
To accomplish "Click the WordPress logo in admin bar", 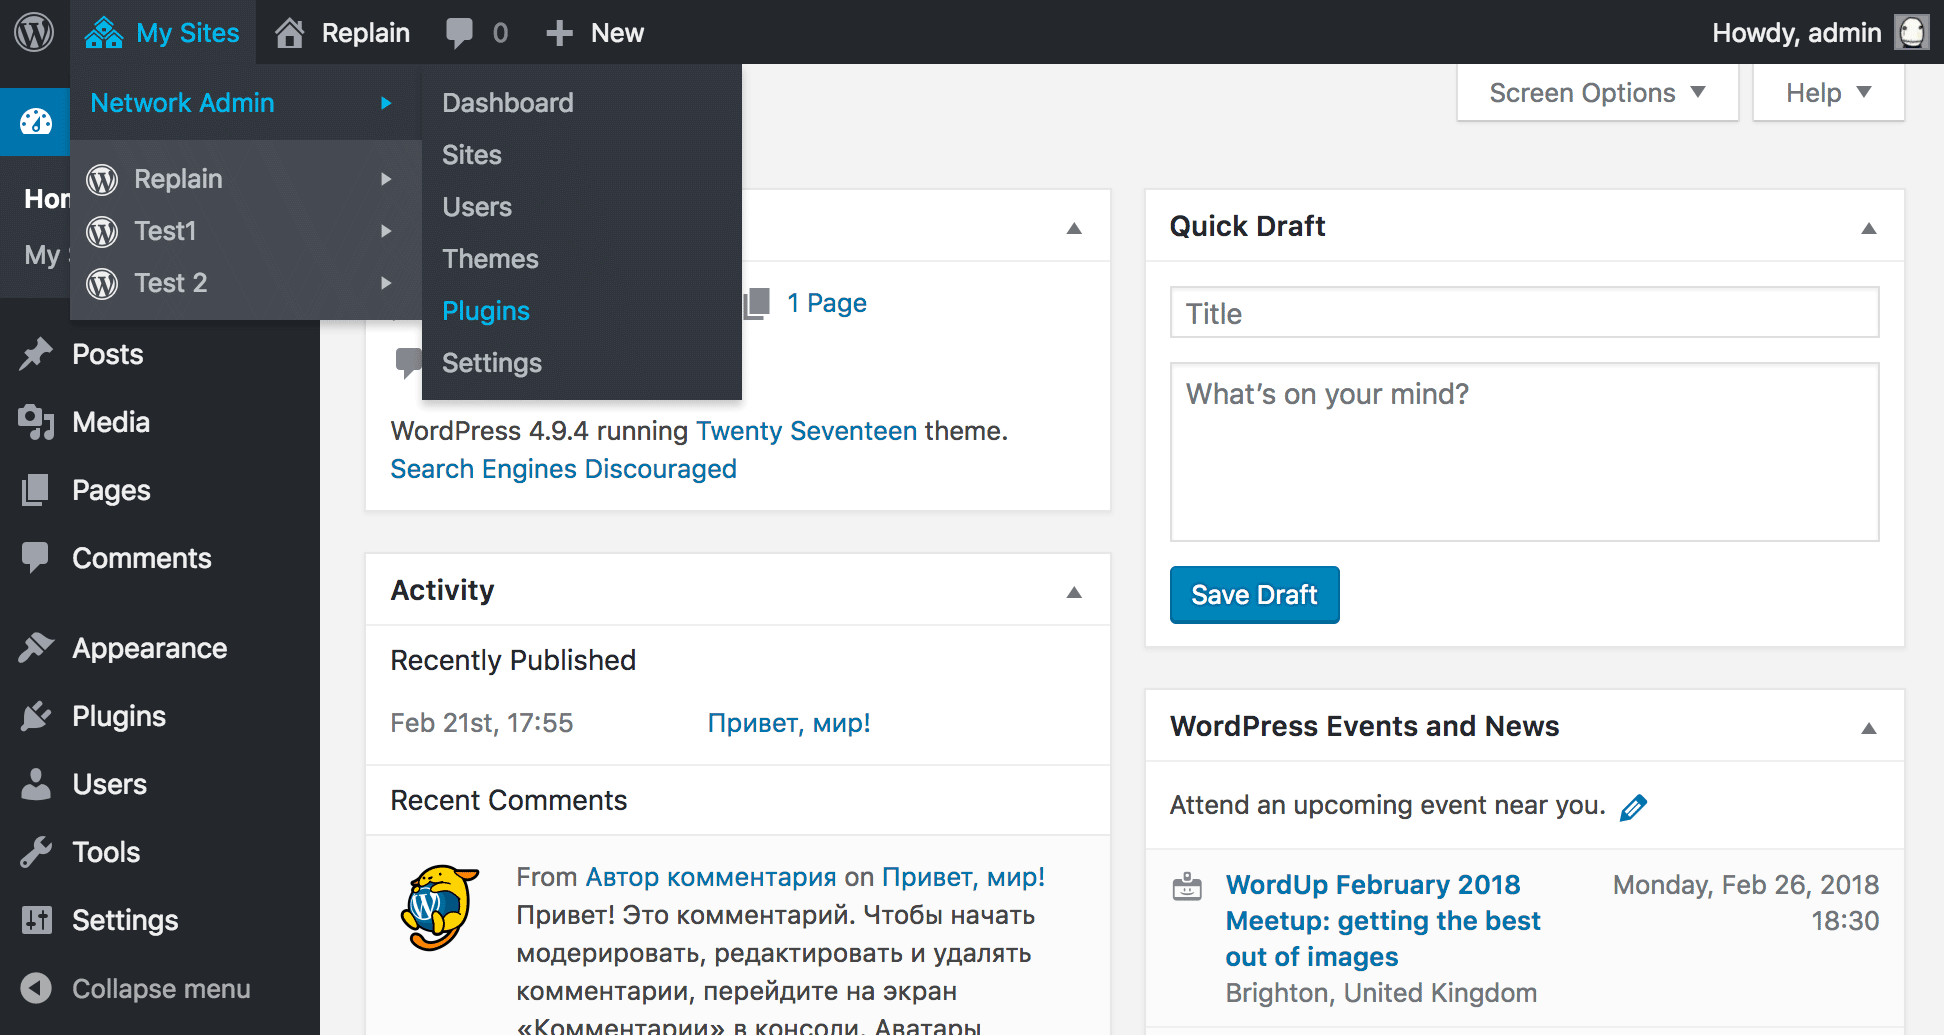I will point(34,32).
